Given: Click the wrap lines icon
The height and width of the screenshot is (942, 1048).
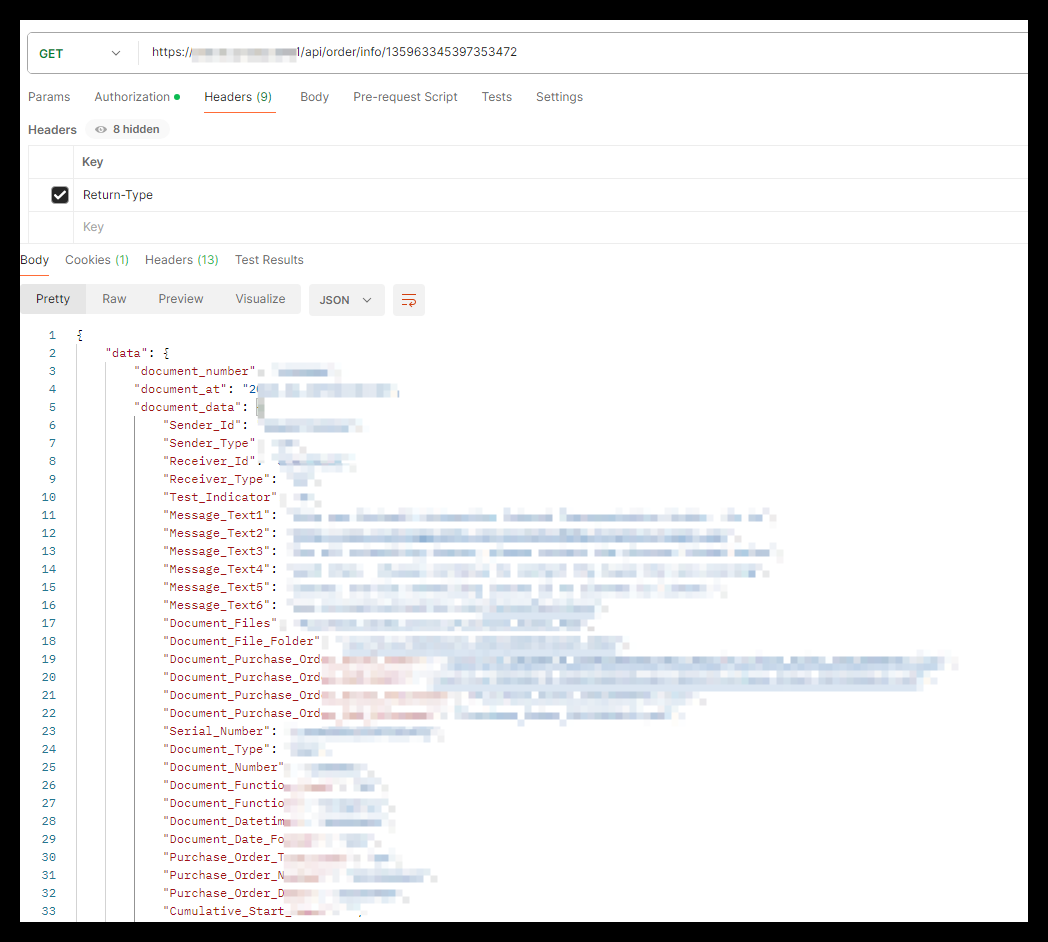Looking at the screenshot, I should click(x=409, y=300).
